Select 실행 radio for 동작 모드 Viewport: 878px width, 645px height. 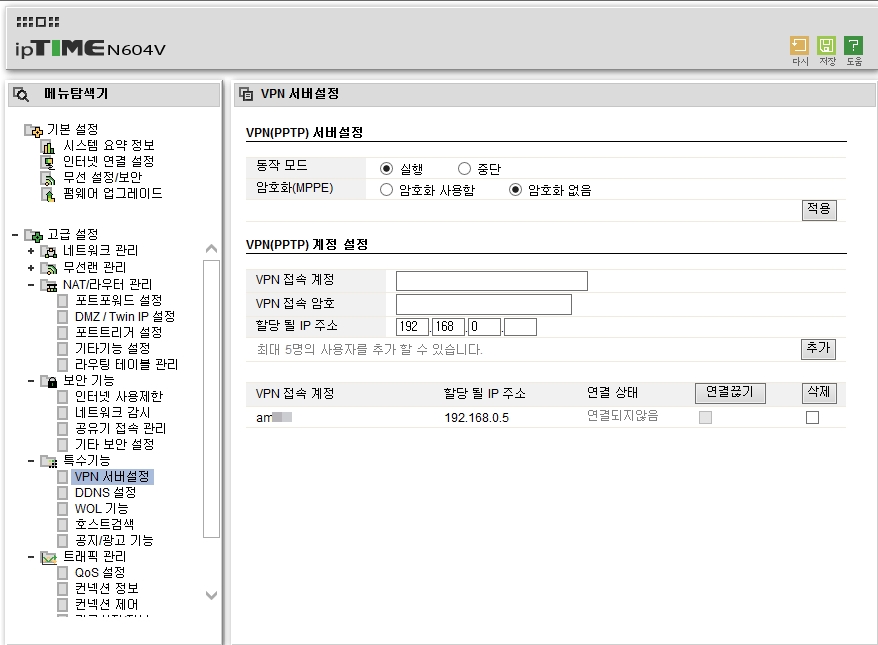pos(386,169)
